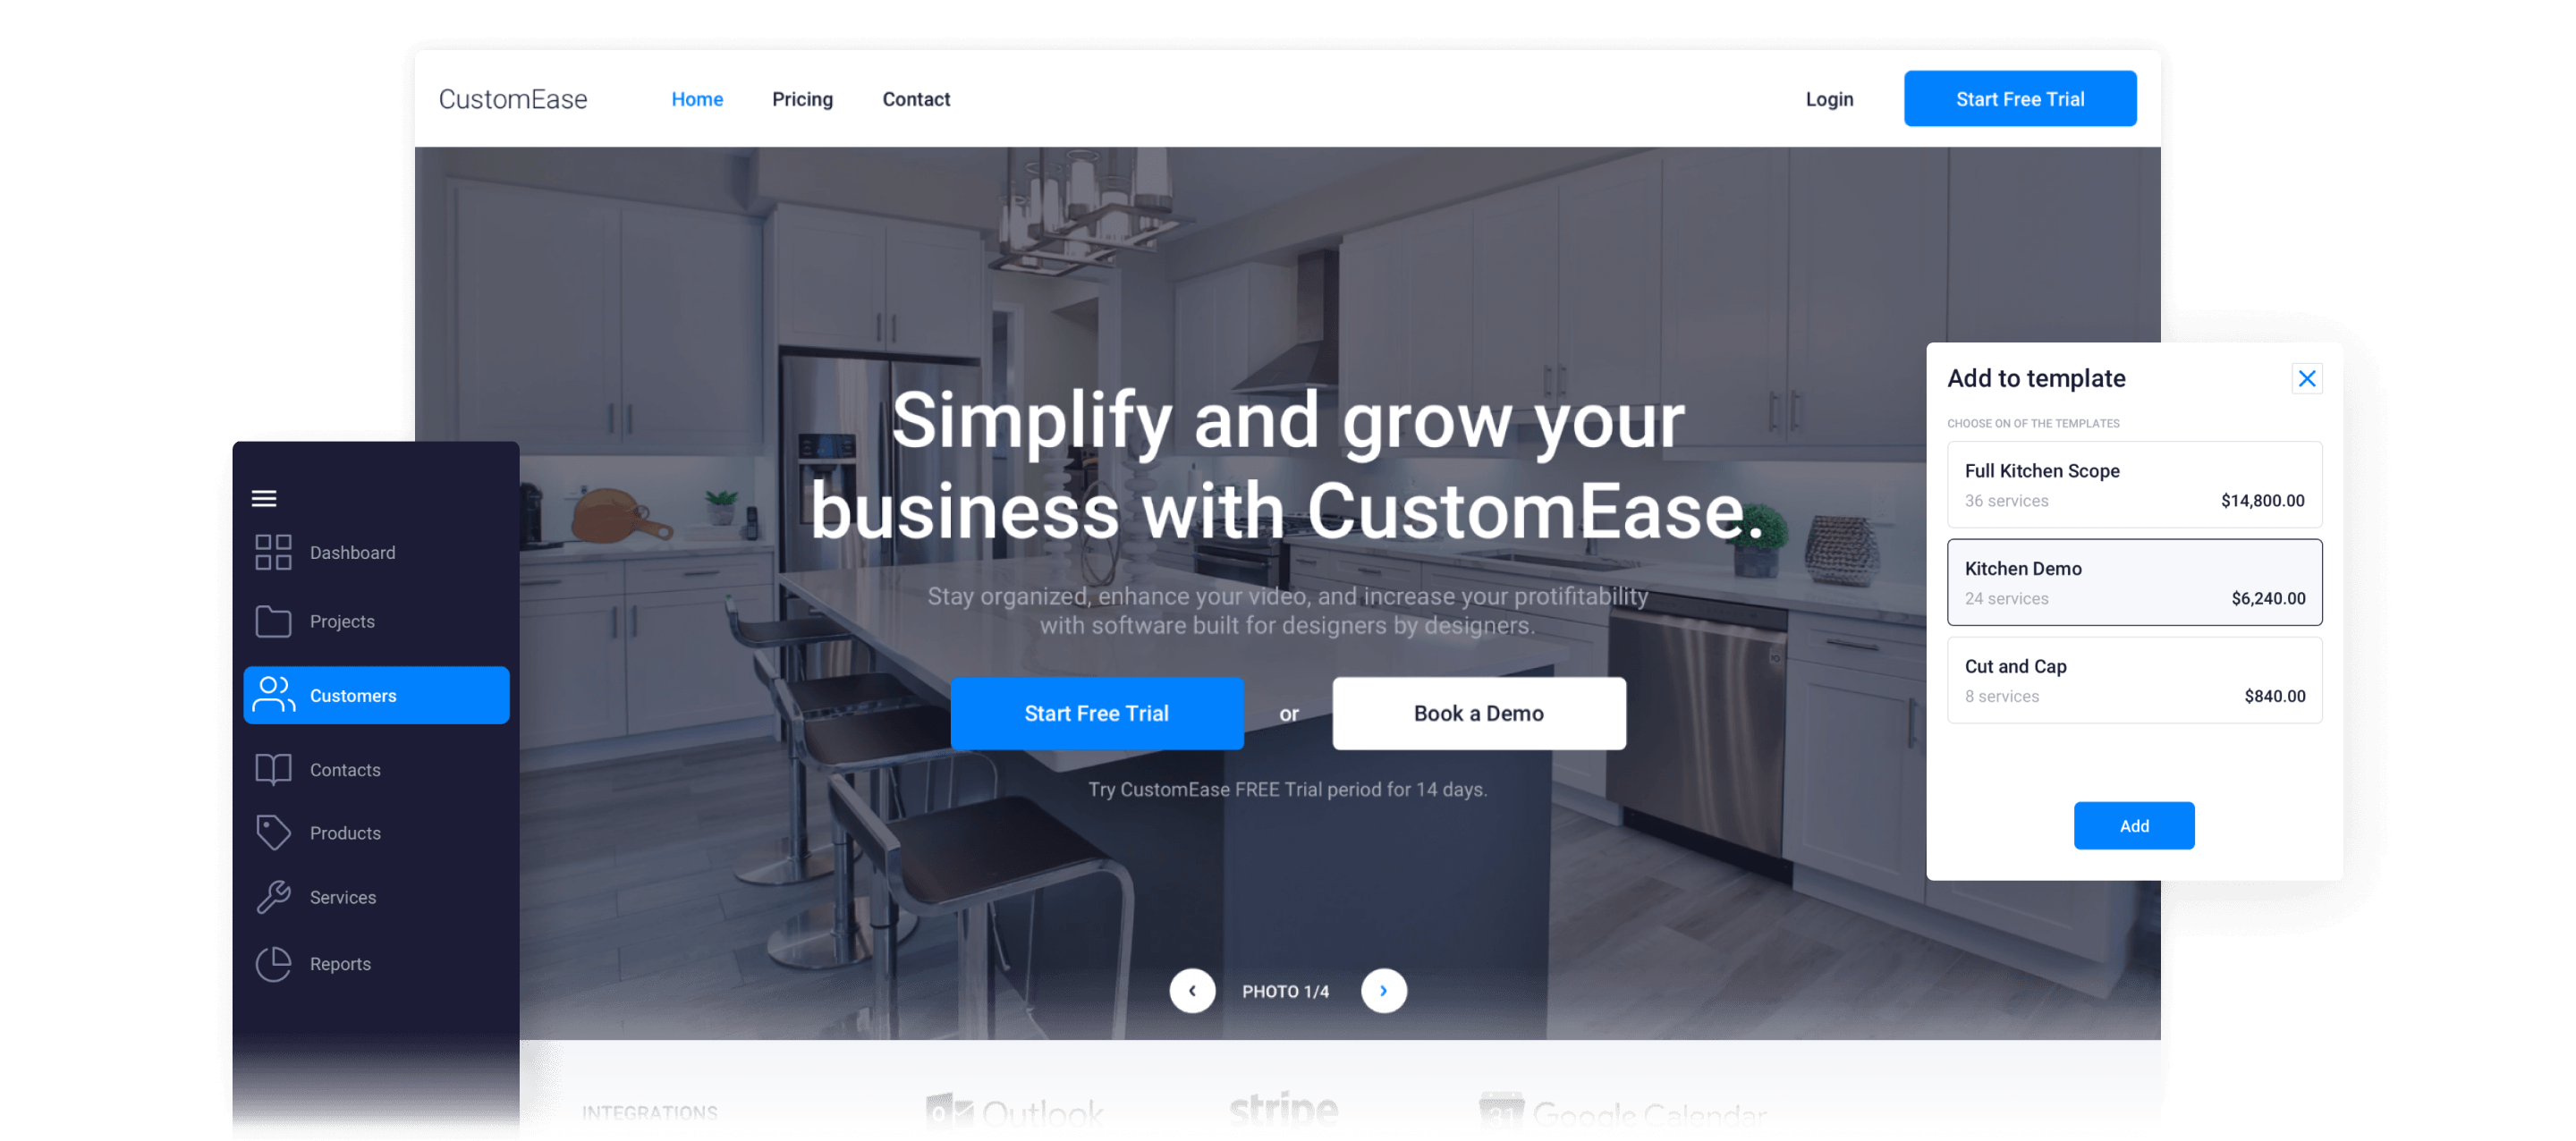2576x1141 pixels.
Task: Select the Services wrench icon
Action: pyautogui.click(x=271, y=896)
